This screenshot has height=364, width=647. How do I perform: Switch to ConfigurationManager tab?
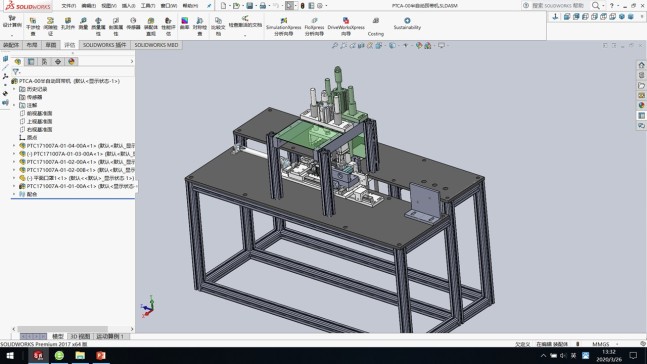tap(45, 61)
